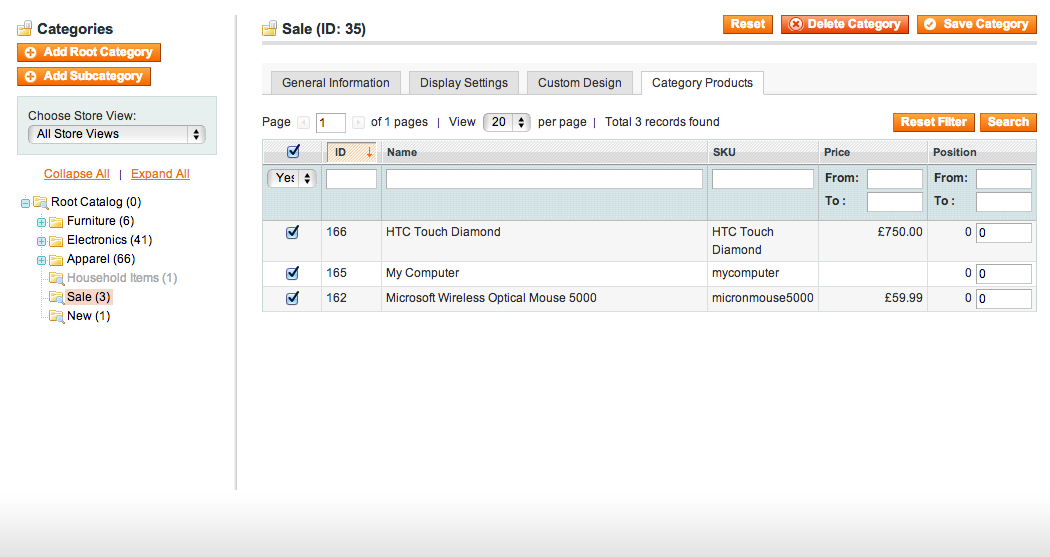This screenshot has height=557, width=1050.
Task: Select New (1) category
Action: point(88,316)
